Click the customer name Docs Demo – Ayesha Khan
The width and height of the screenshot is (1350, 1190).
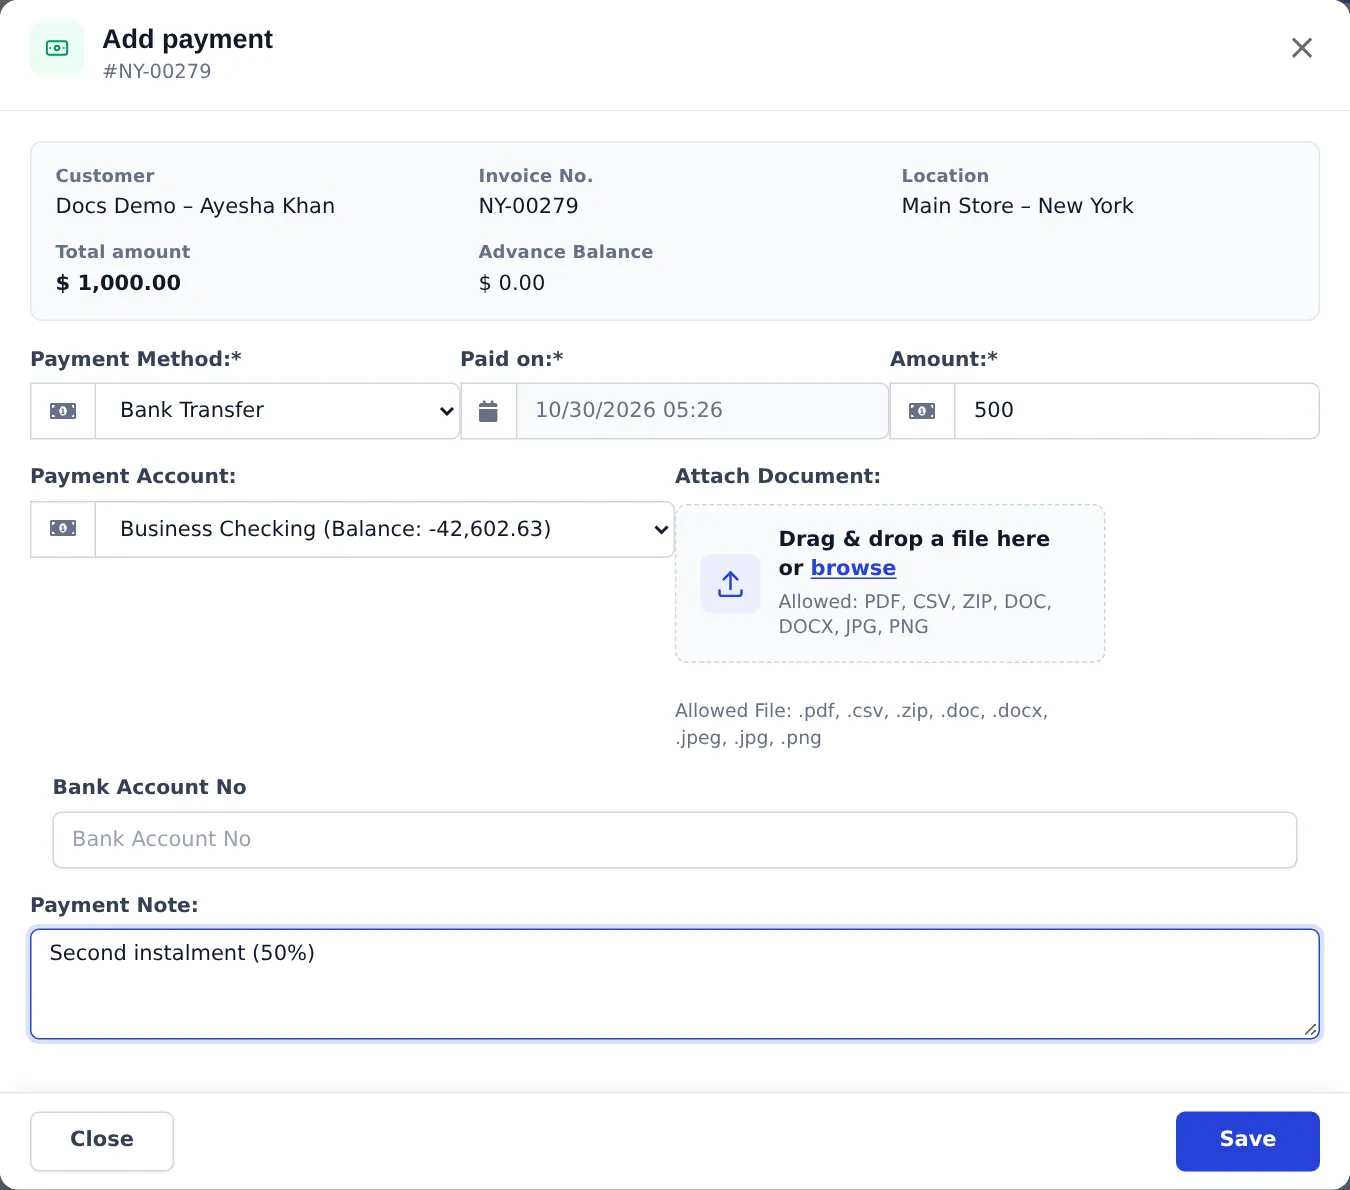point(196,206)
